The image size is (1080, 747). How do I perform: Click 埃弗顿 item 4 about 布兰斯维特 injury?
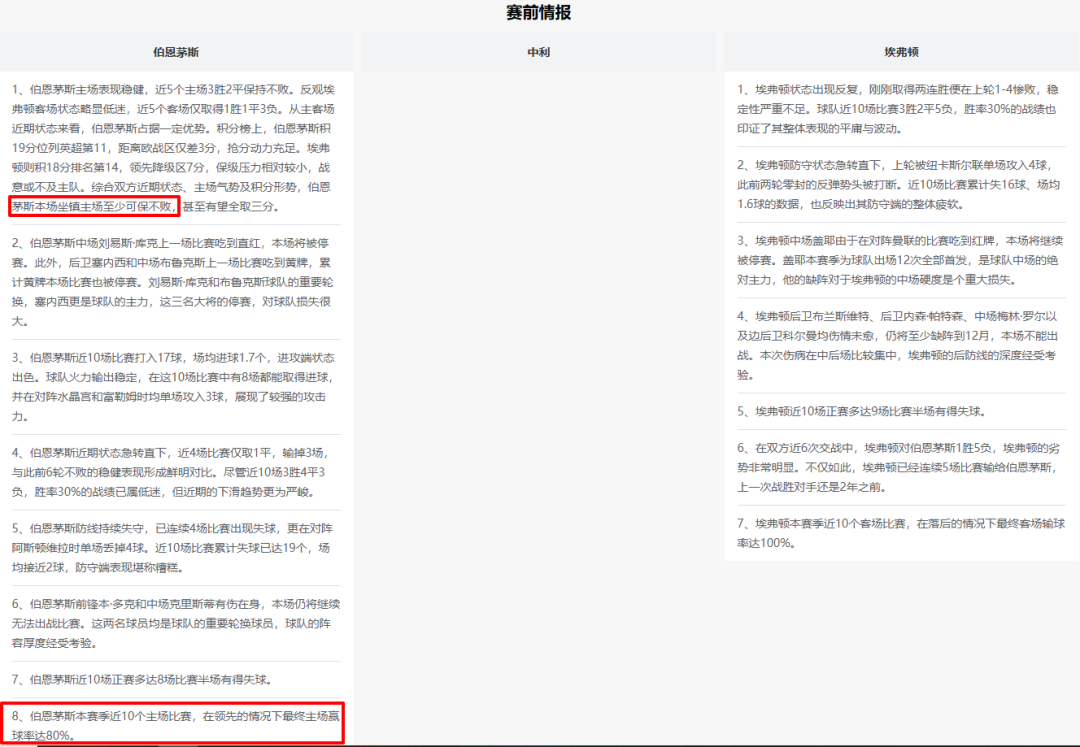click(901, 345)
